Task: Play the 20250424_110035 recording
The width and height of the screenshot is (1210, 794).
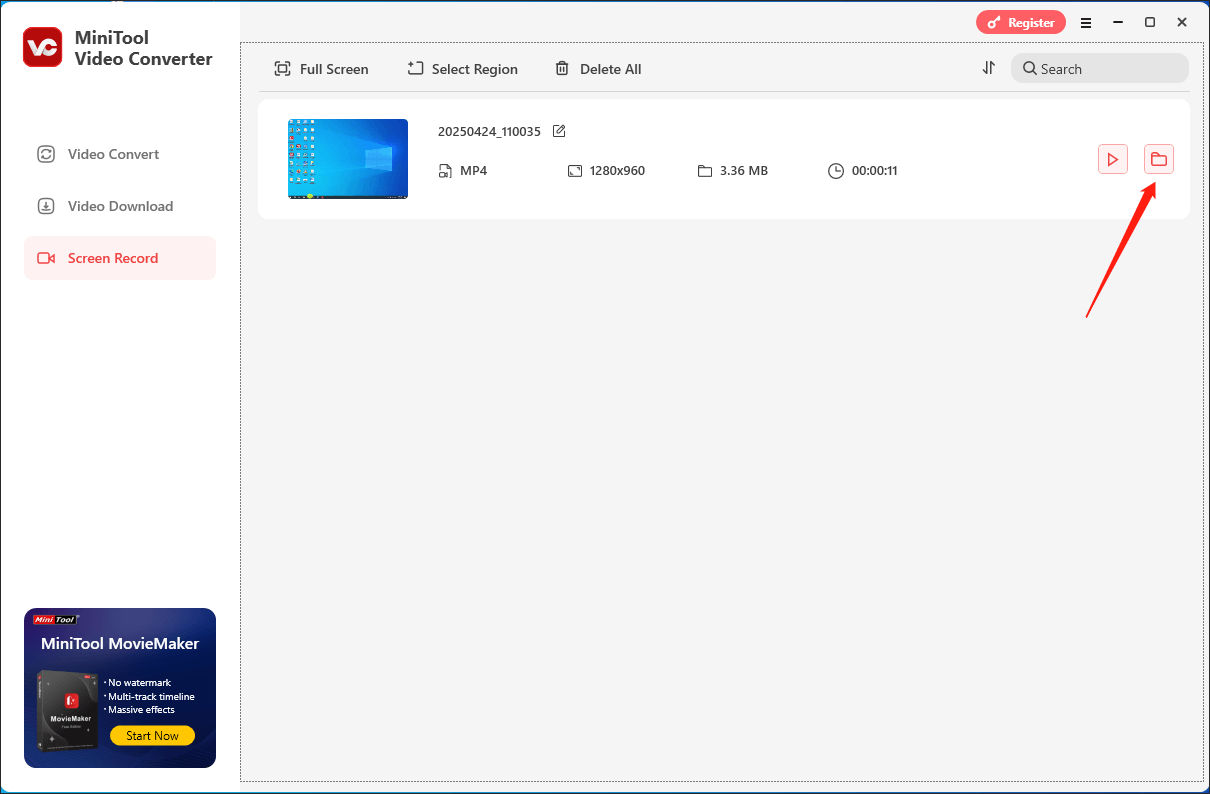Action: click(1113, 159)
